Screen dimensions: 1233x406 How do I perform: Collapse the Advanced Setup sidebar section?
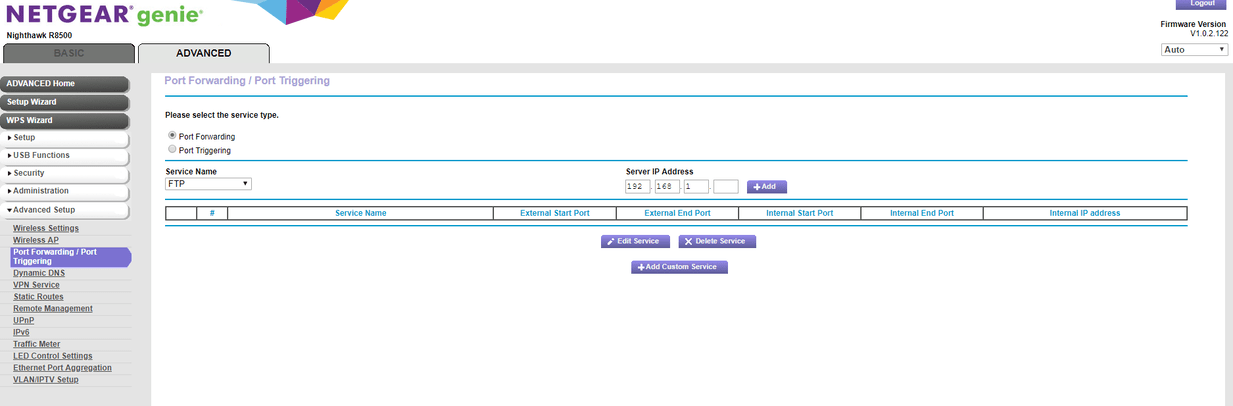coord(64,210)
